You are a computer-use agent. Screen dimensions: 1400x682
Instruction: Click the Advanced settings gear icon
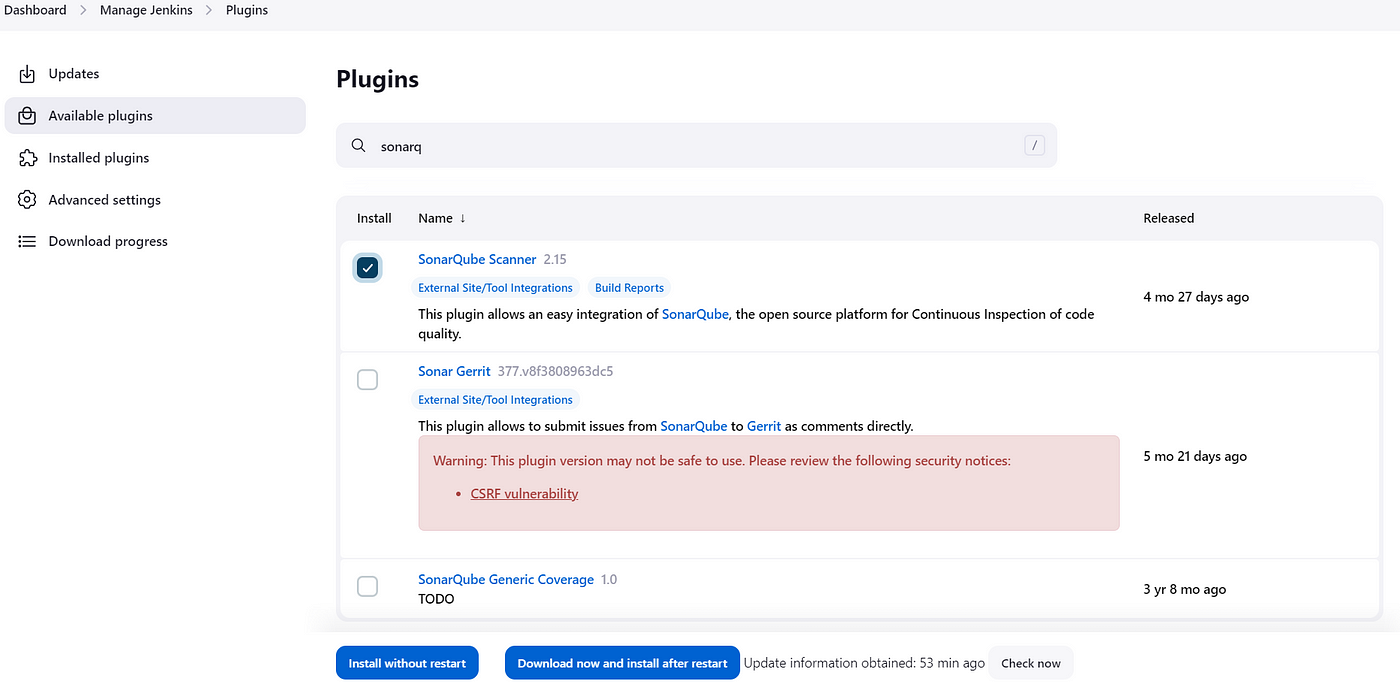tap(28, 200)
